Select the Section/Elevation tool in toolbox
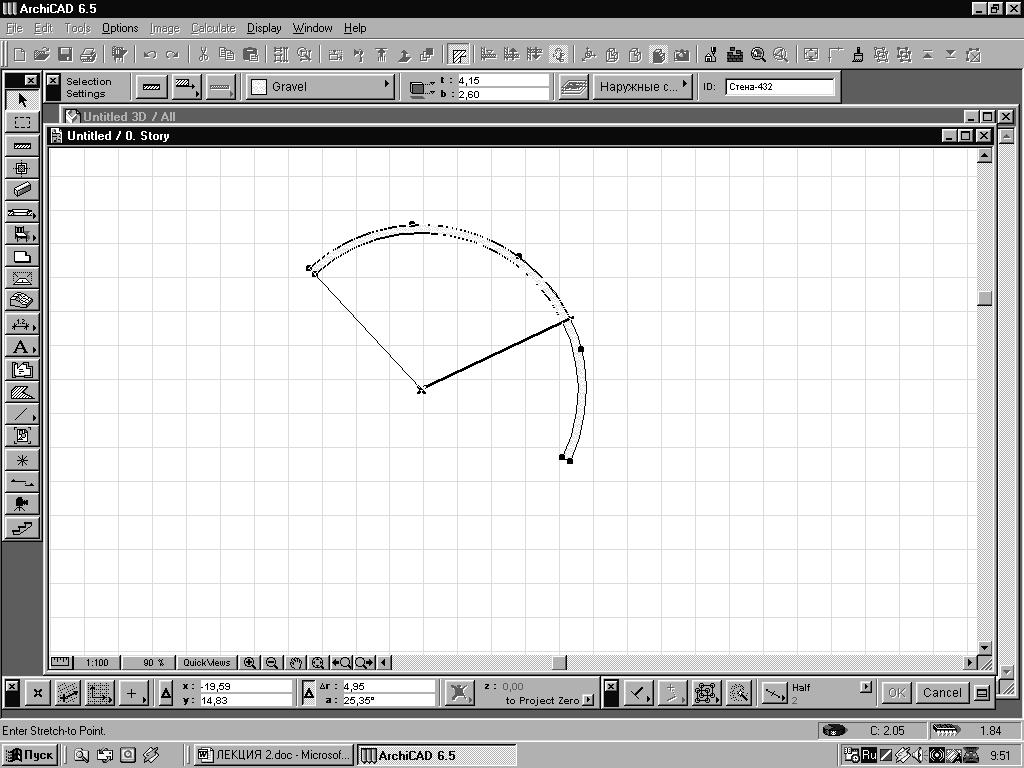Viewport: 1024px width, 768px height. (22, 482)
